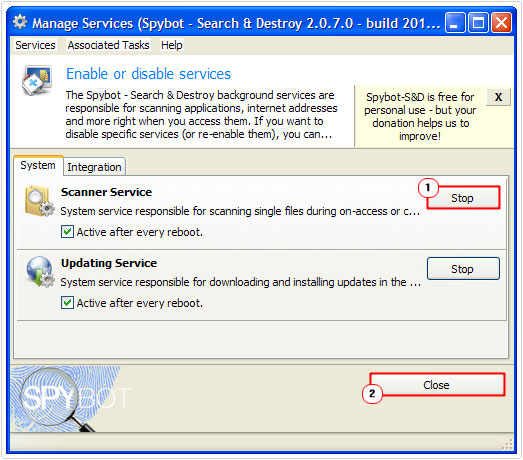Maximize the Manage Services window
This screenshot has height=460, width=523.
point(478,23)
